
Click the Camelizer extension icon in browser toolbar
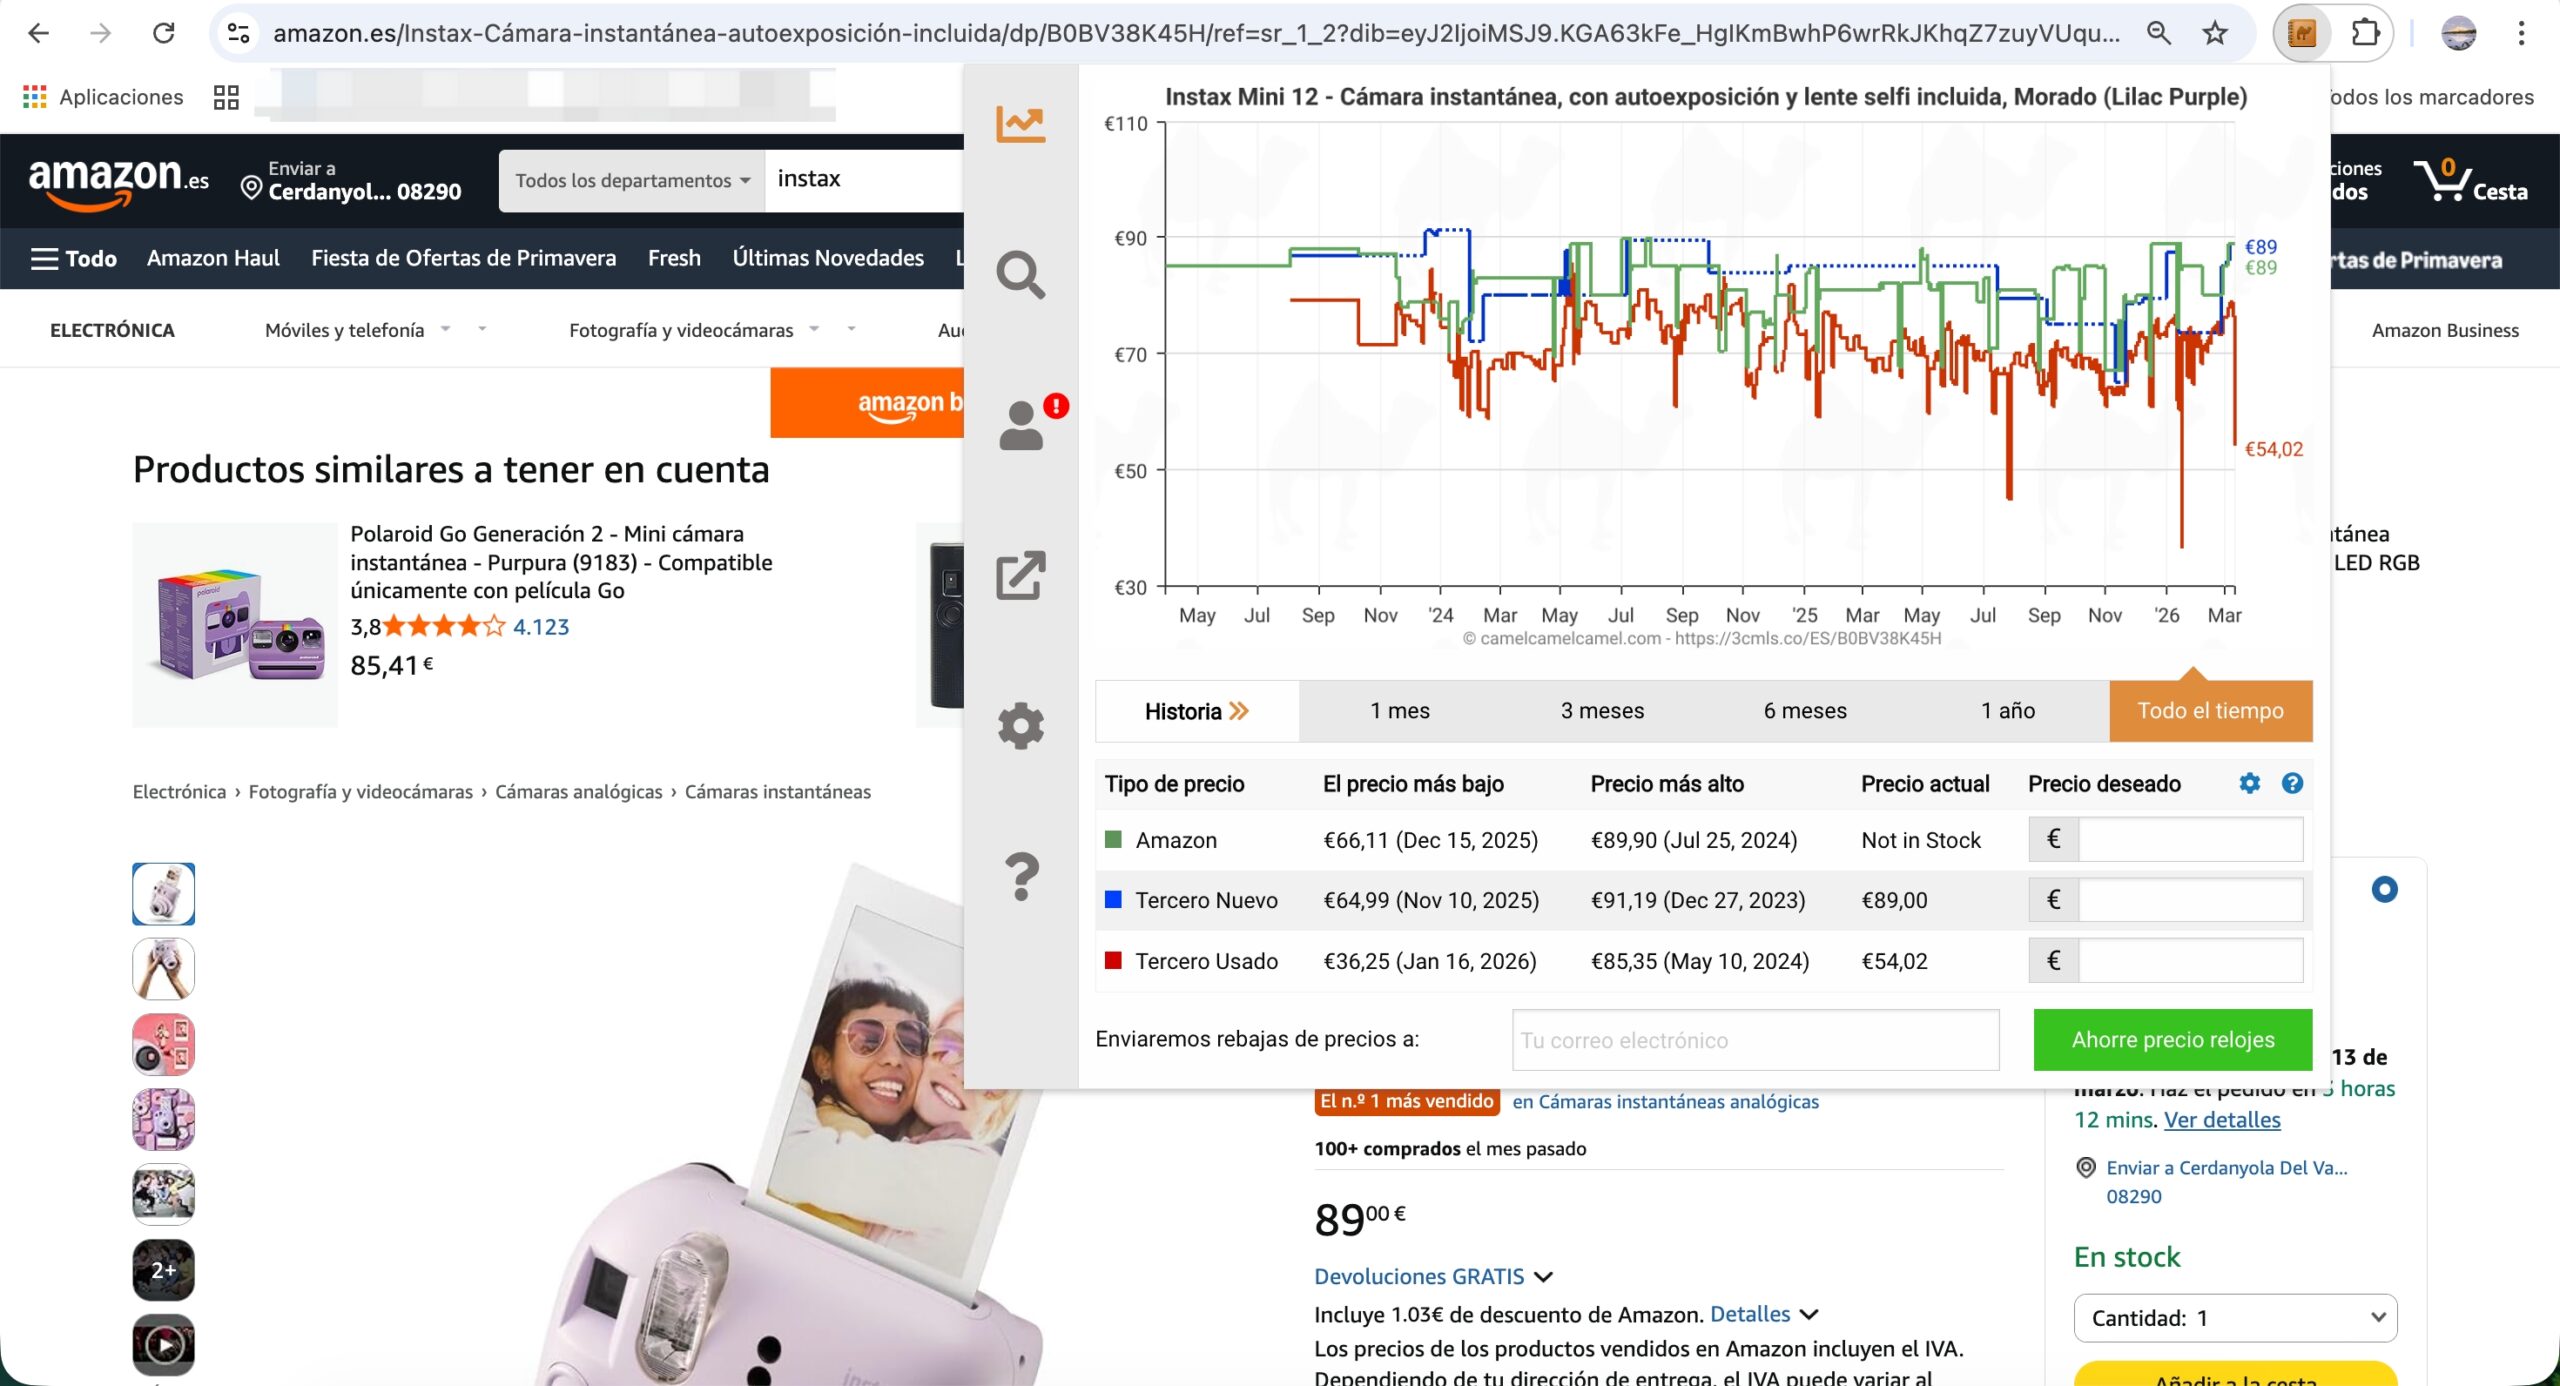tap(2299, 32)
